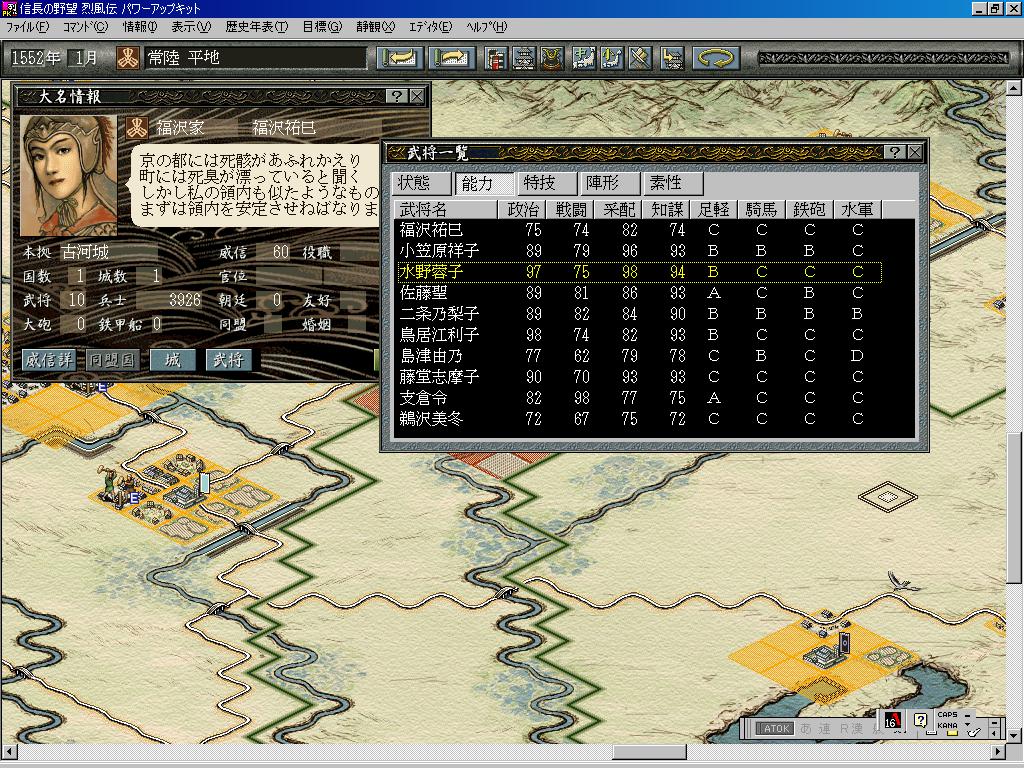Sort by the 戦闘 column header
Screen dimensions: 1024x768
tap(570, 210)
